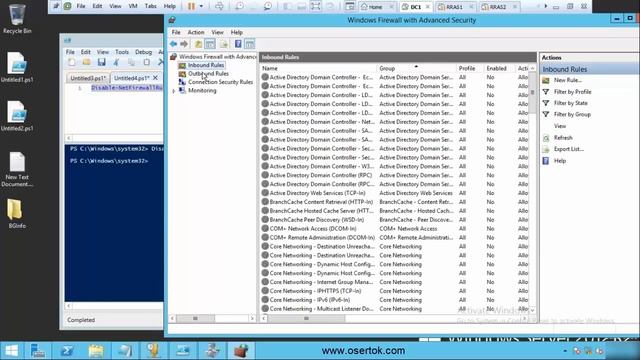Close the Untitled4.ps1 script tab

coord(156,78)
